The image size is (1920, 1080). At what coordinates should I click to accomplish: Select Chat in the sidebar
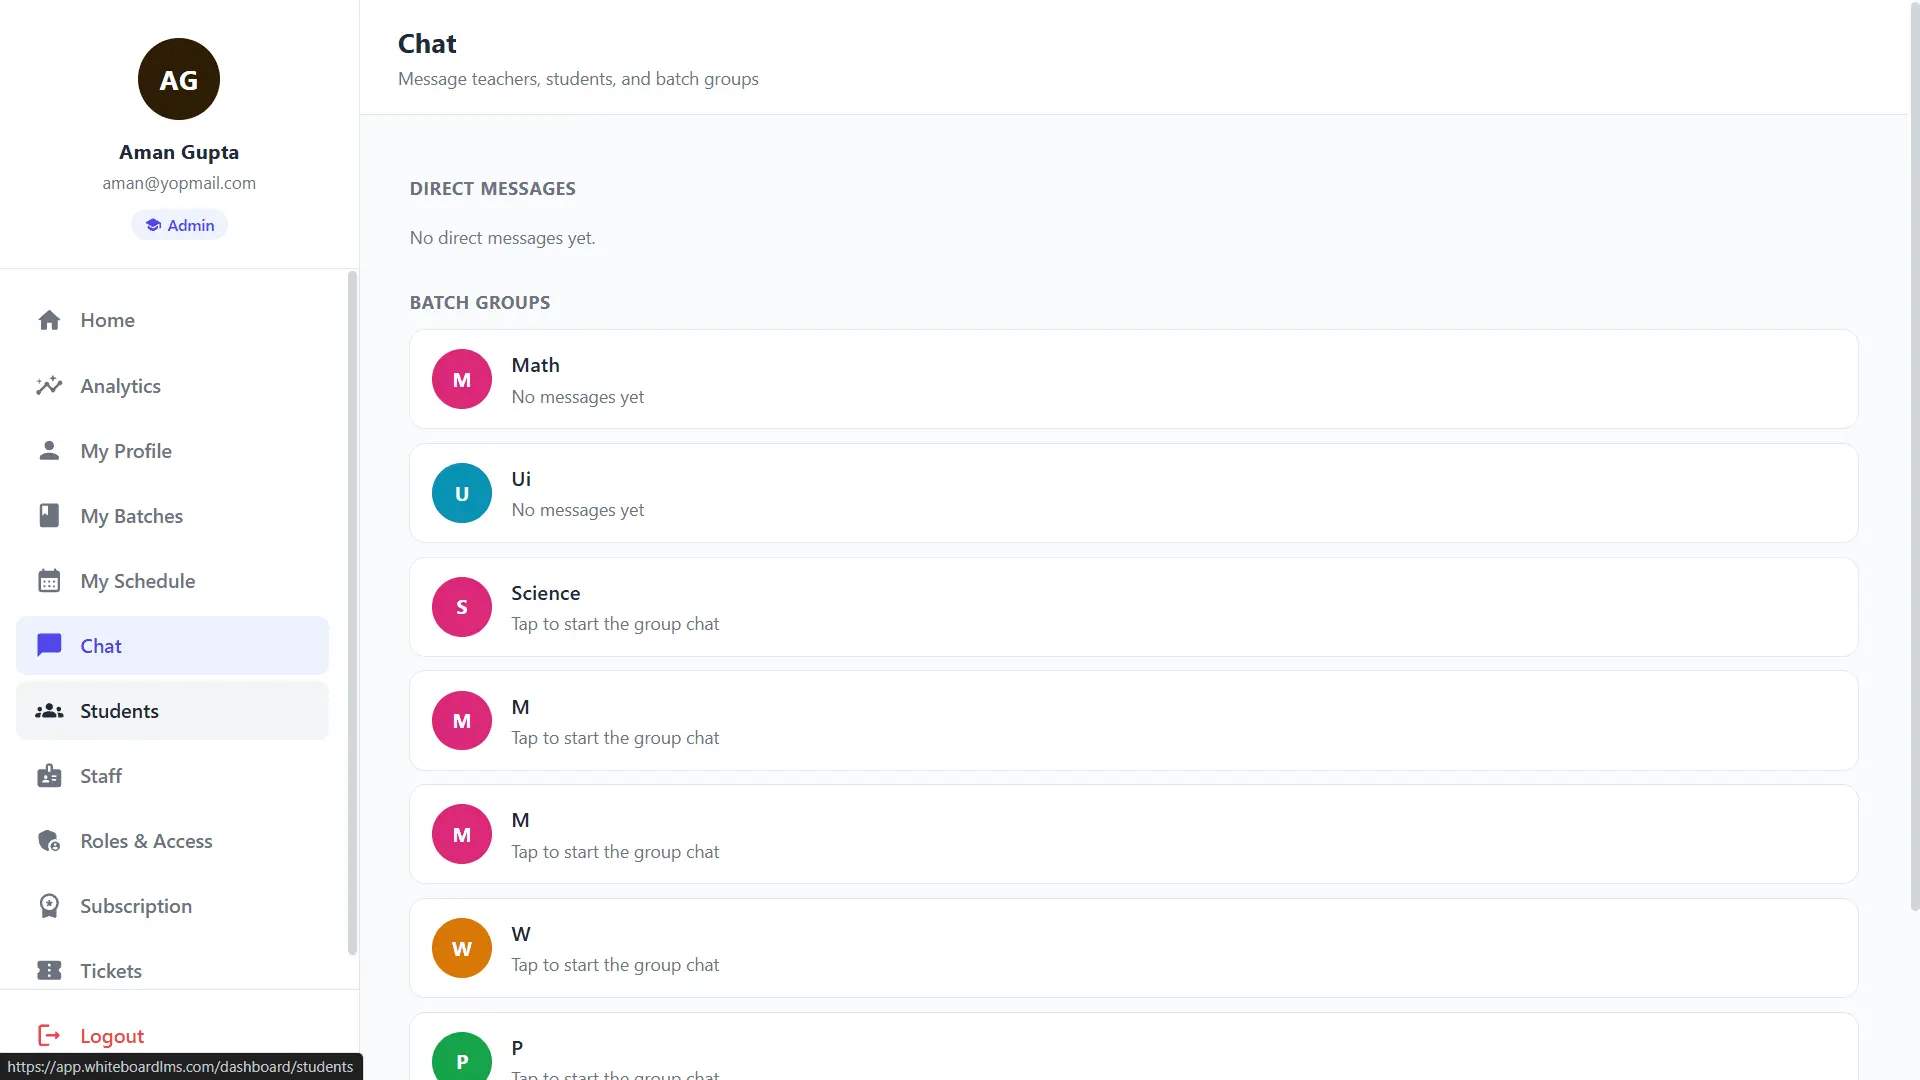click(172, 646)
